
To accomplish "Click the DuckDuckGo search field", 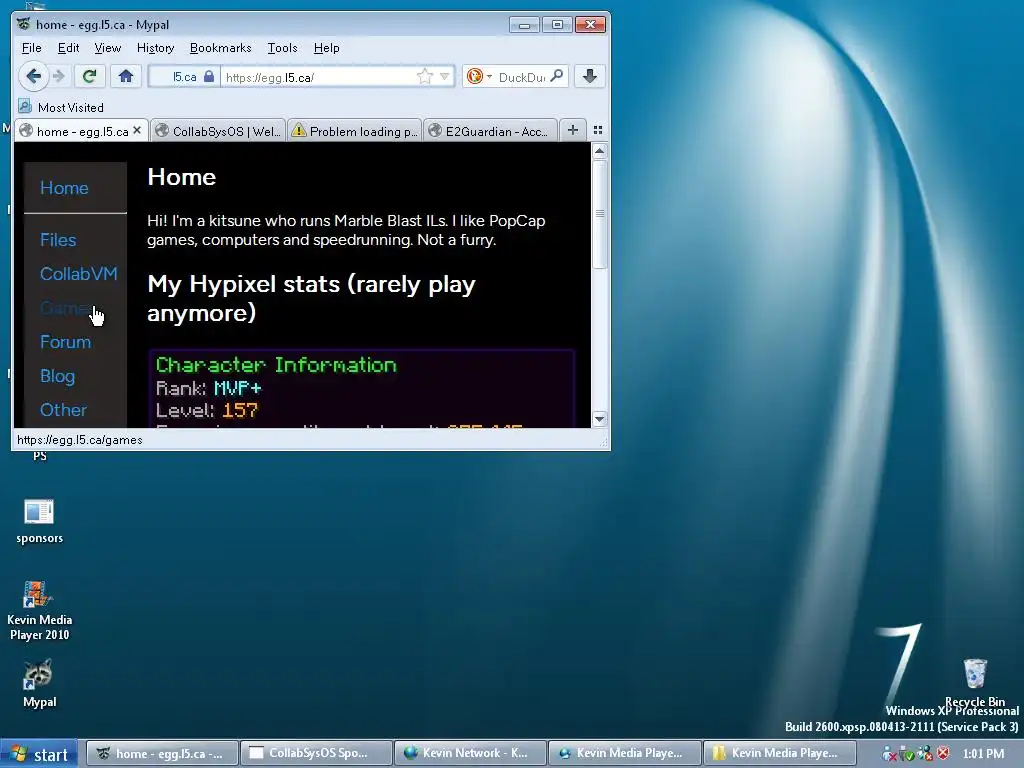I will pyautogui.click(x=521, y=77).
